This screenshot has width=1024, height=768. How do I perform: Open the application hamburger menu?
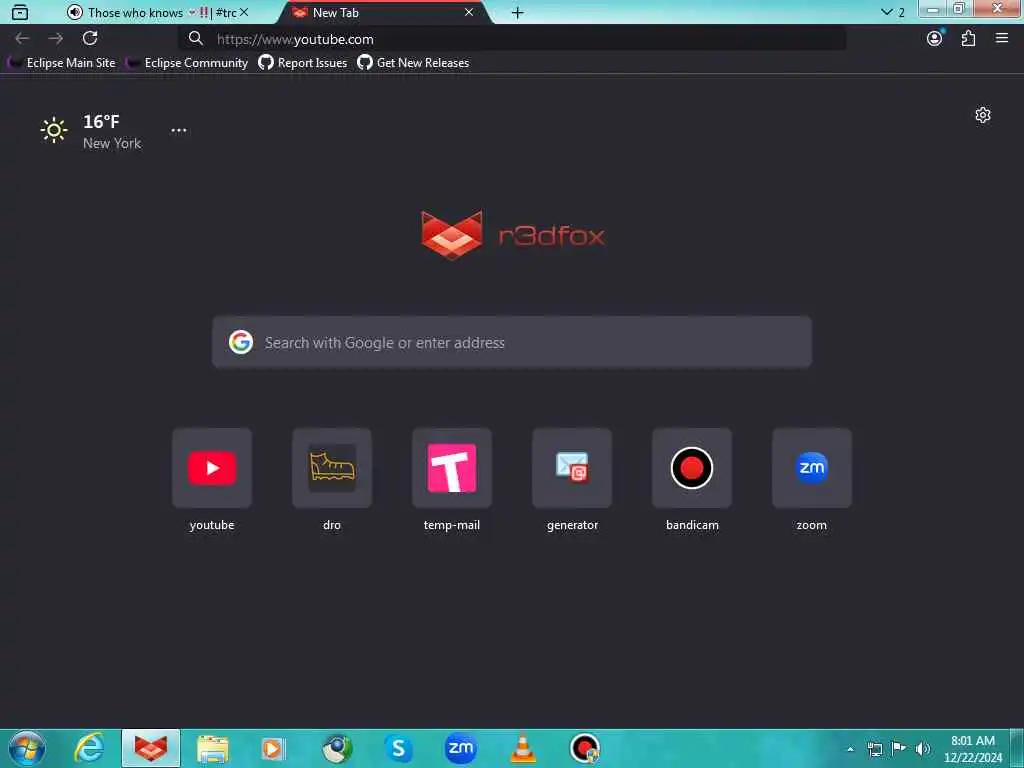(1002, 39)
